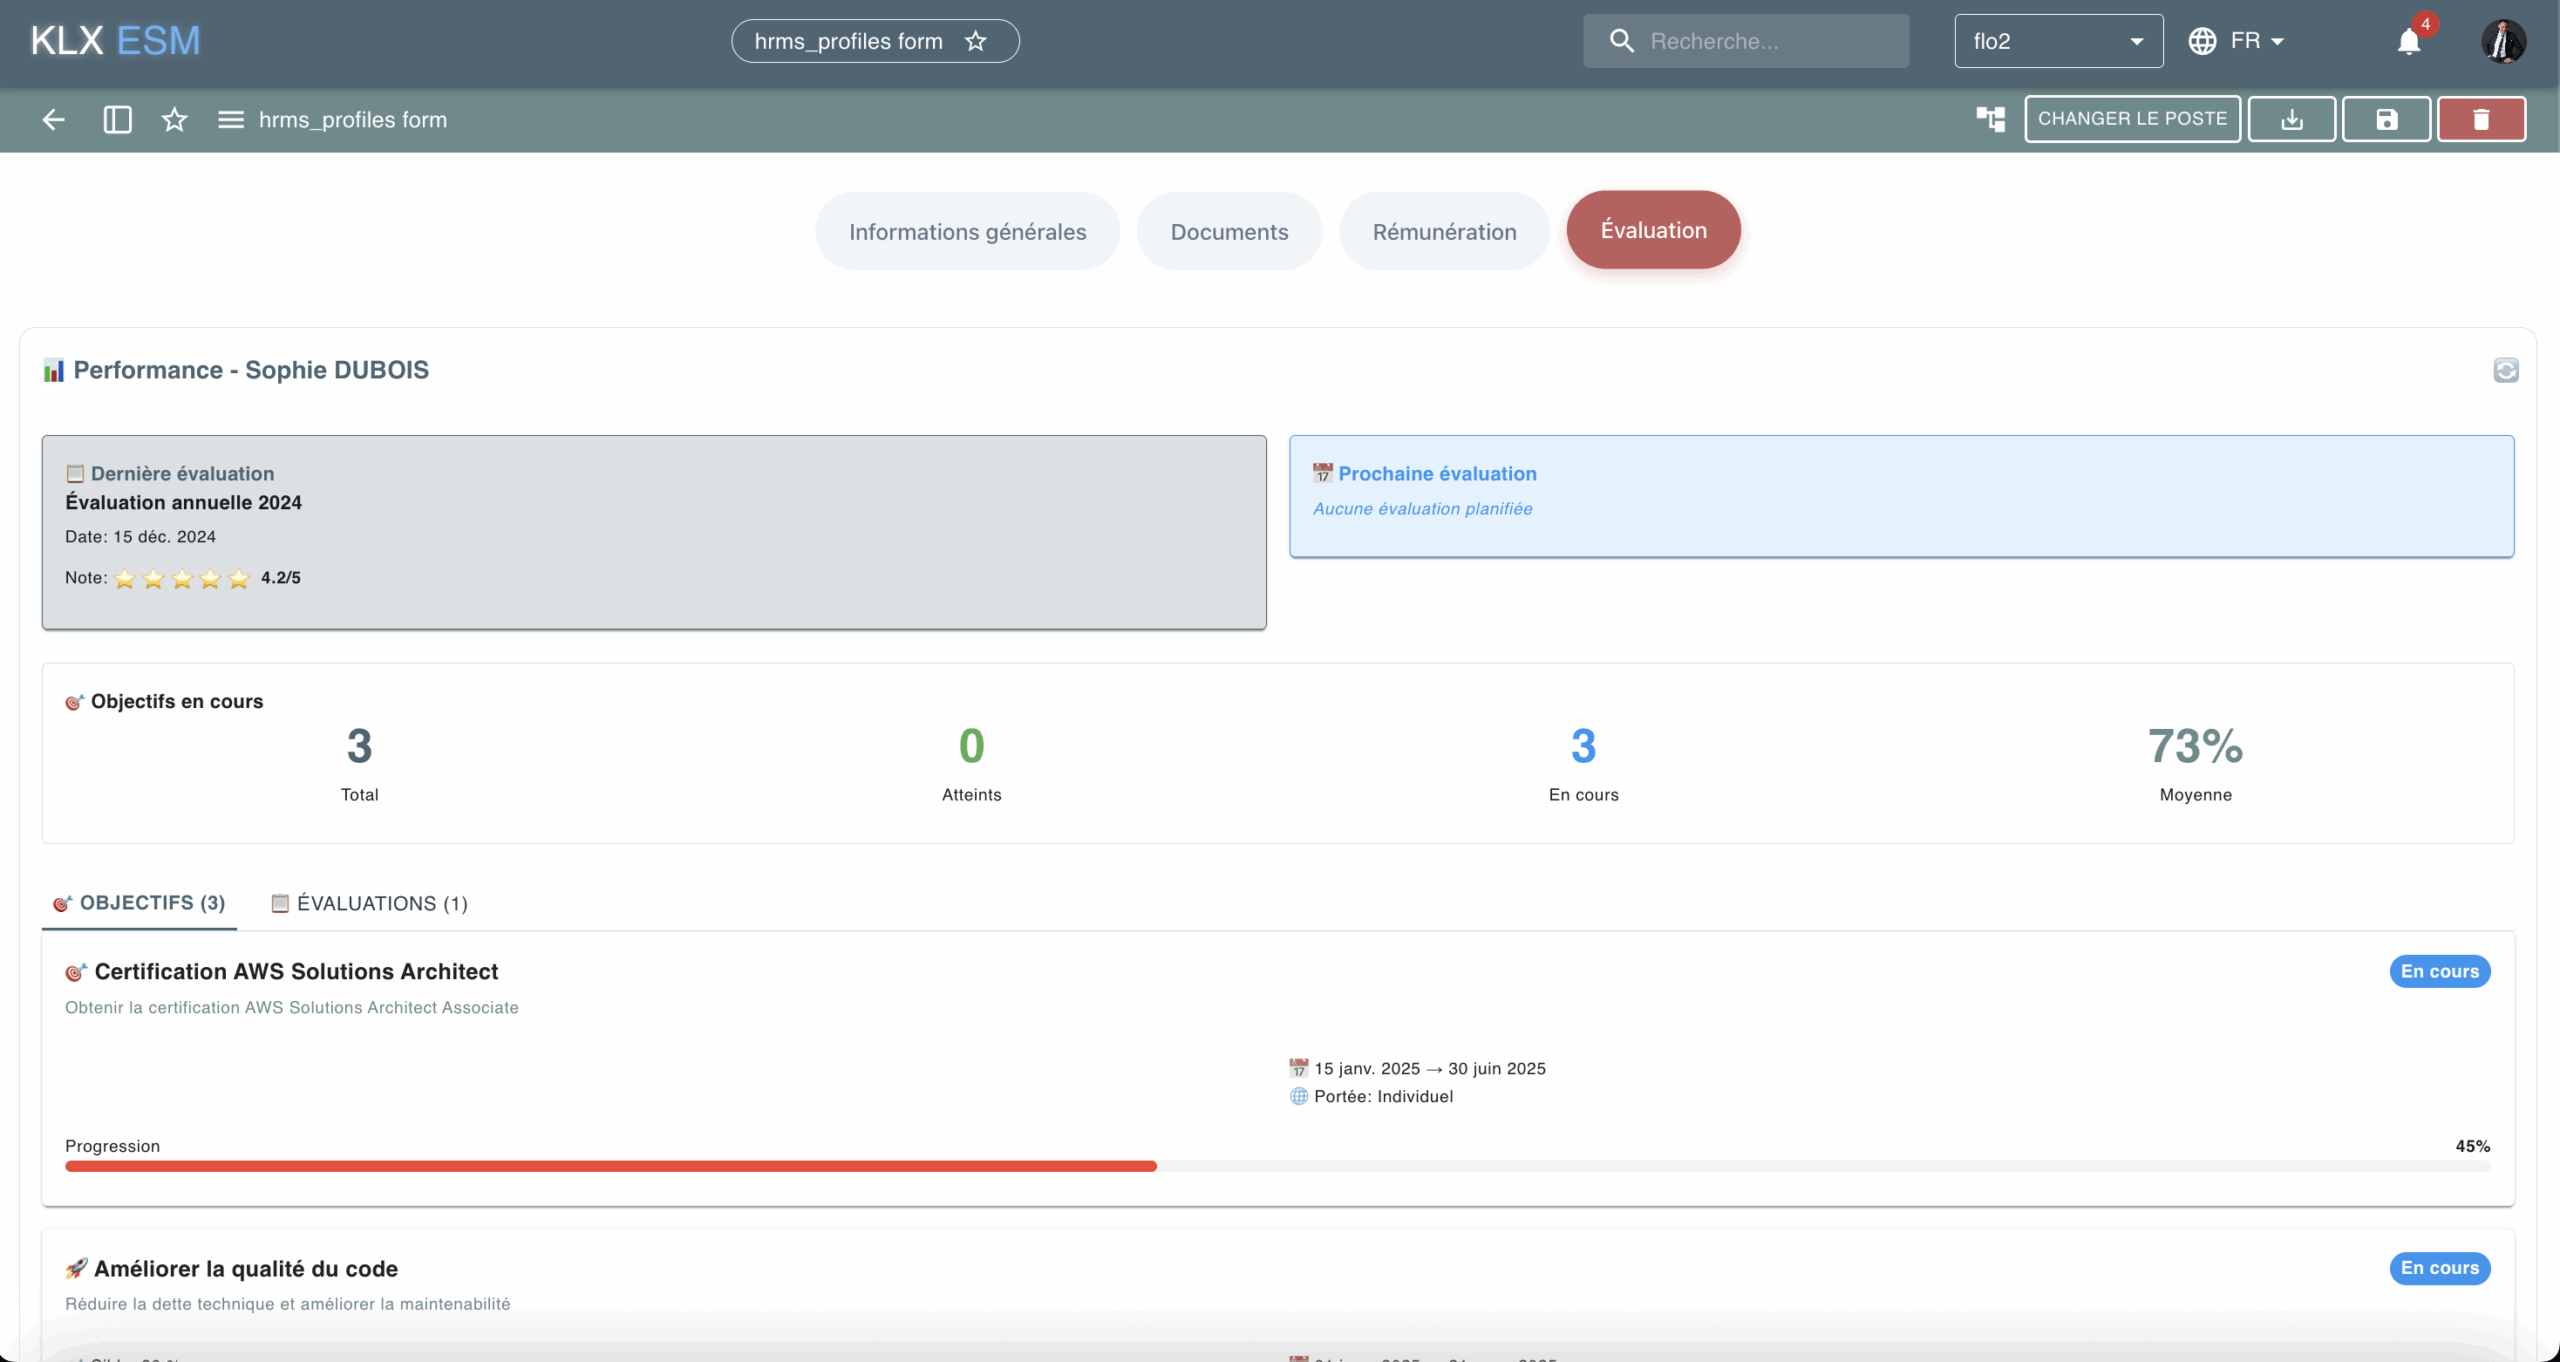Screen dimensions: 2560x1362
Task: Open the notifications bell
Action: (2409, 42)
